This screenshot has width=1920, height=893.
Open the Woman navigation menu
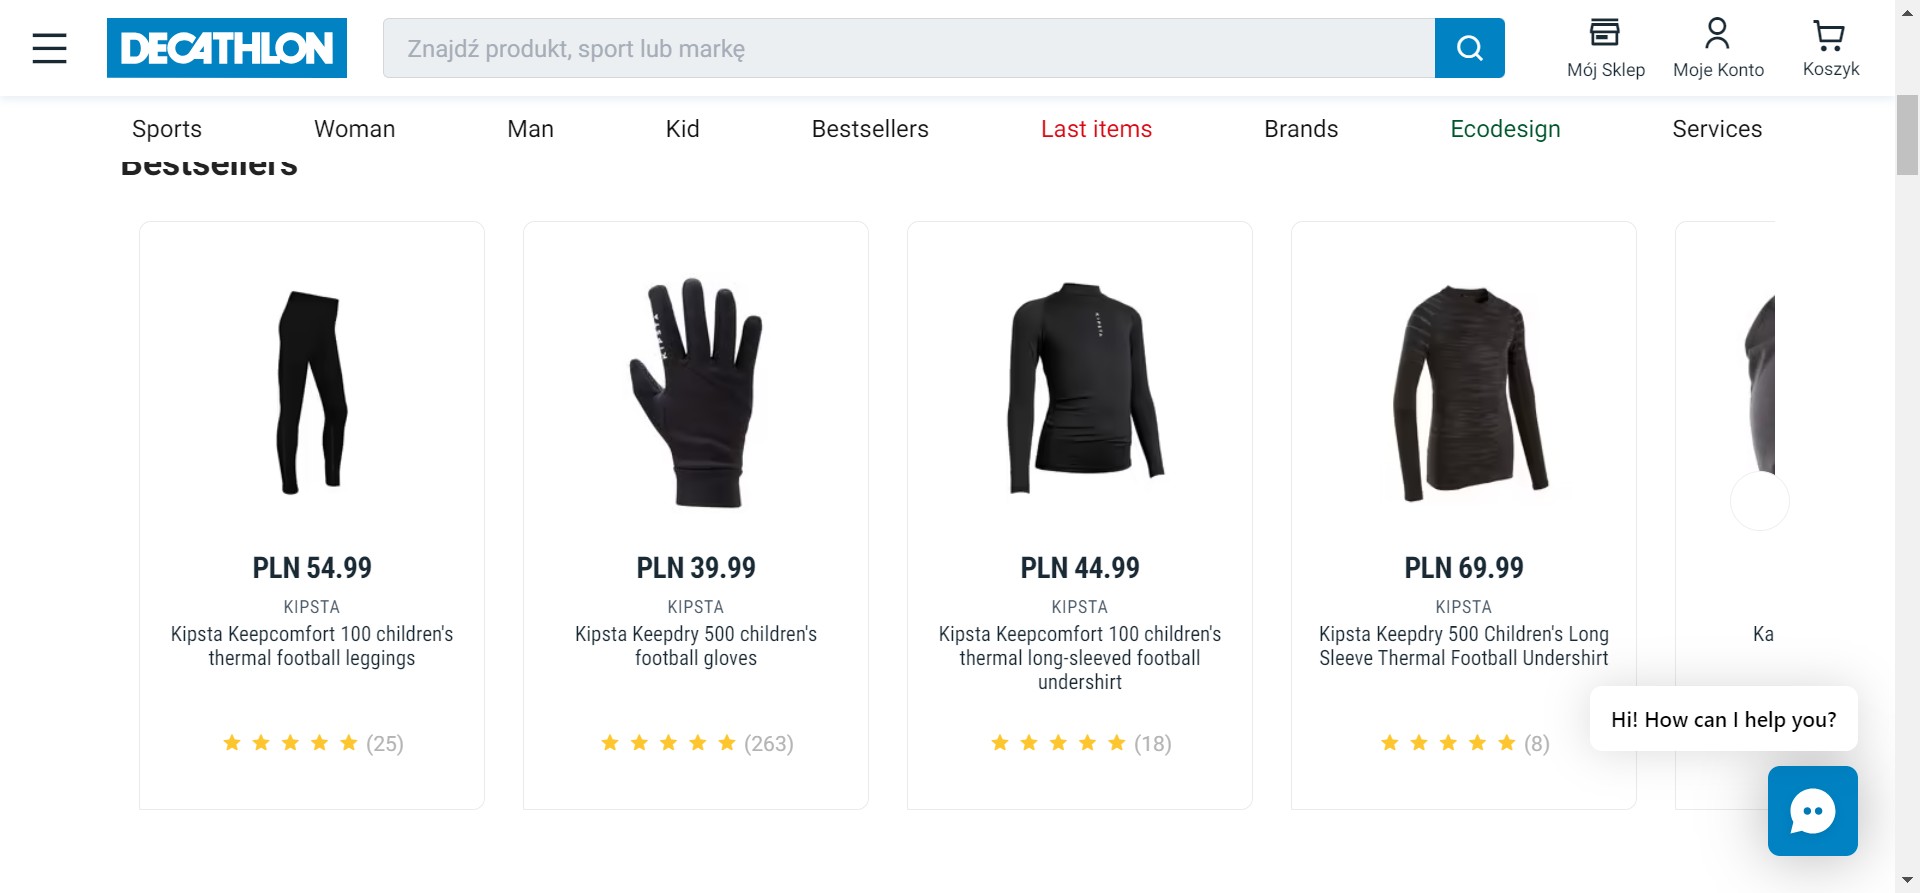point(354,129)
